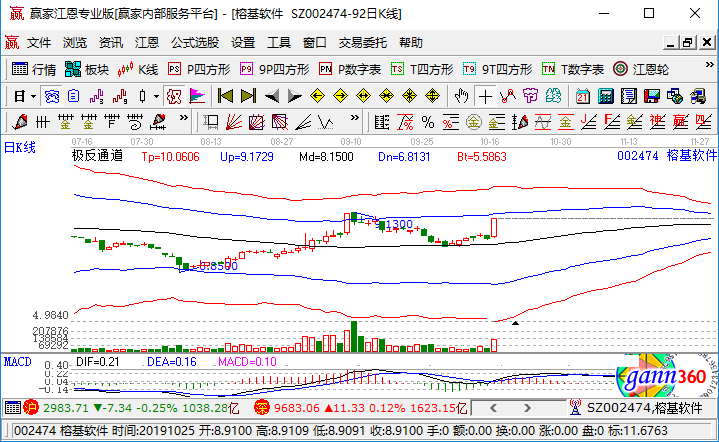Viewport: 719px width, 442px height.
Task: Open the 浏览 menu
Action: click(75, 43)
